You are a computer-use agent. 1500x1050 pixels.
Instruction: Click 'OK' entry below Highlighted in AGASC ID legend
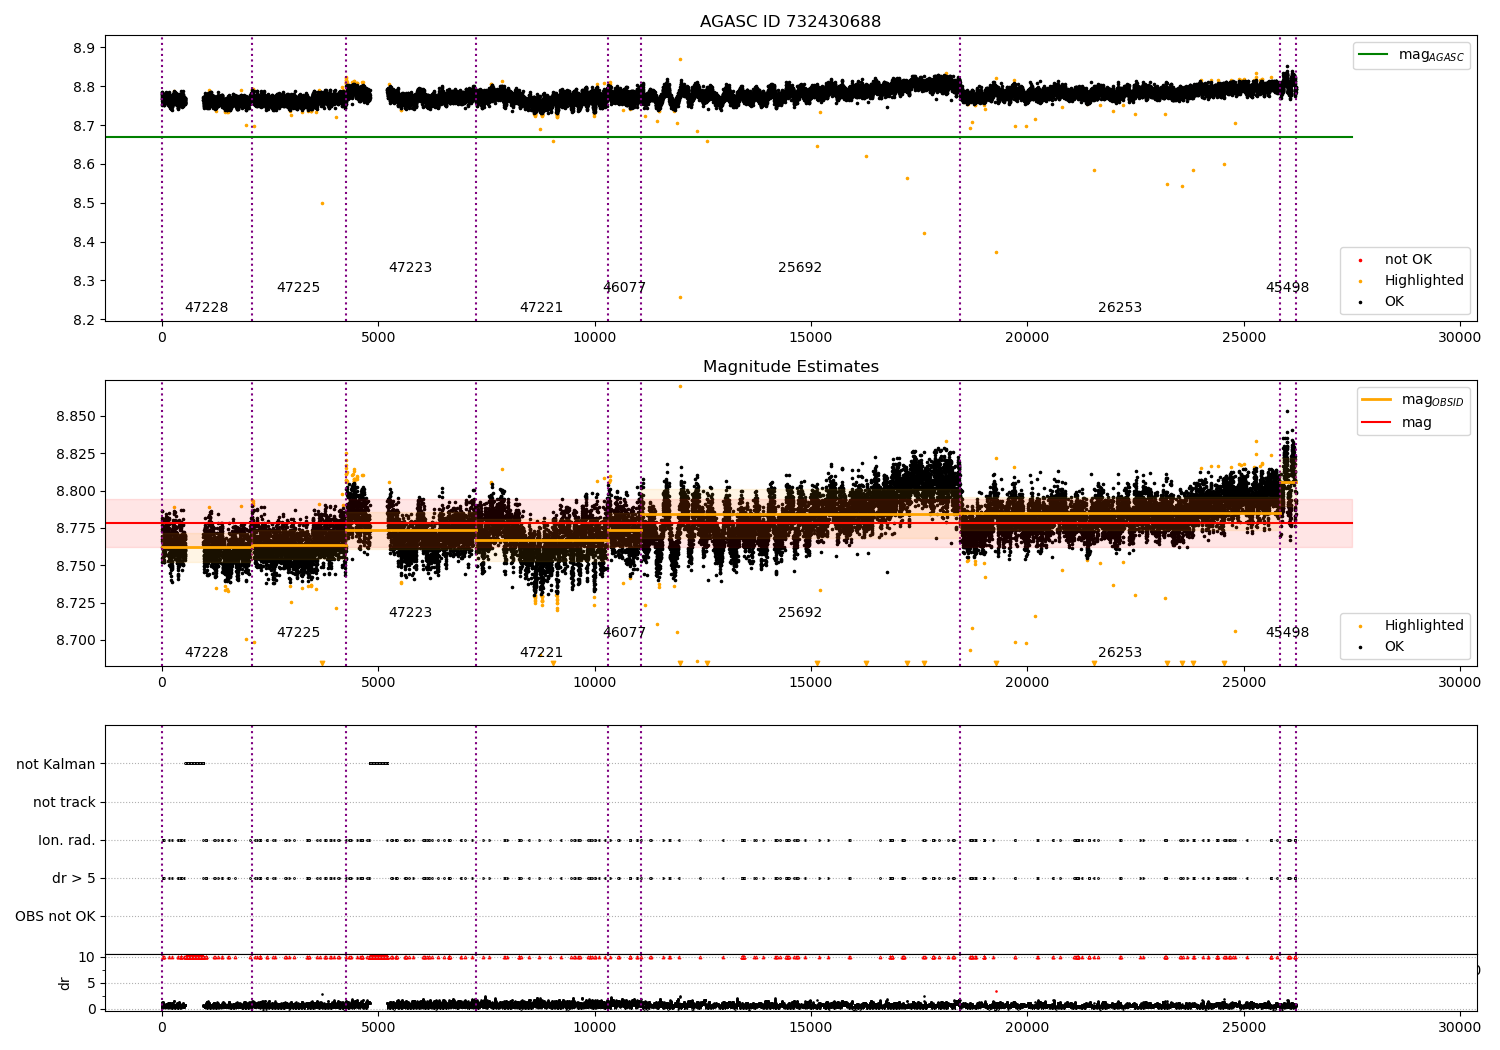point(1394,302)
